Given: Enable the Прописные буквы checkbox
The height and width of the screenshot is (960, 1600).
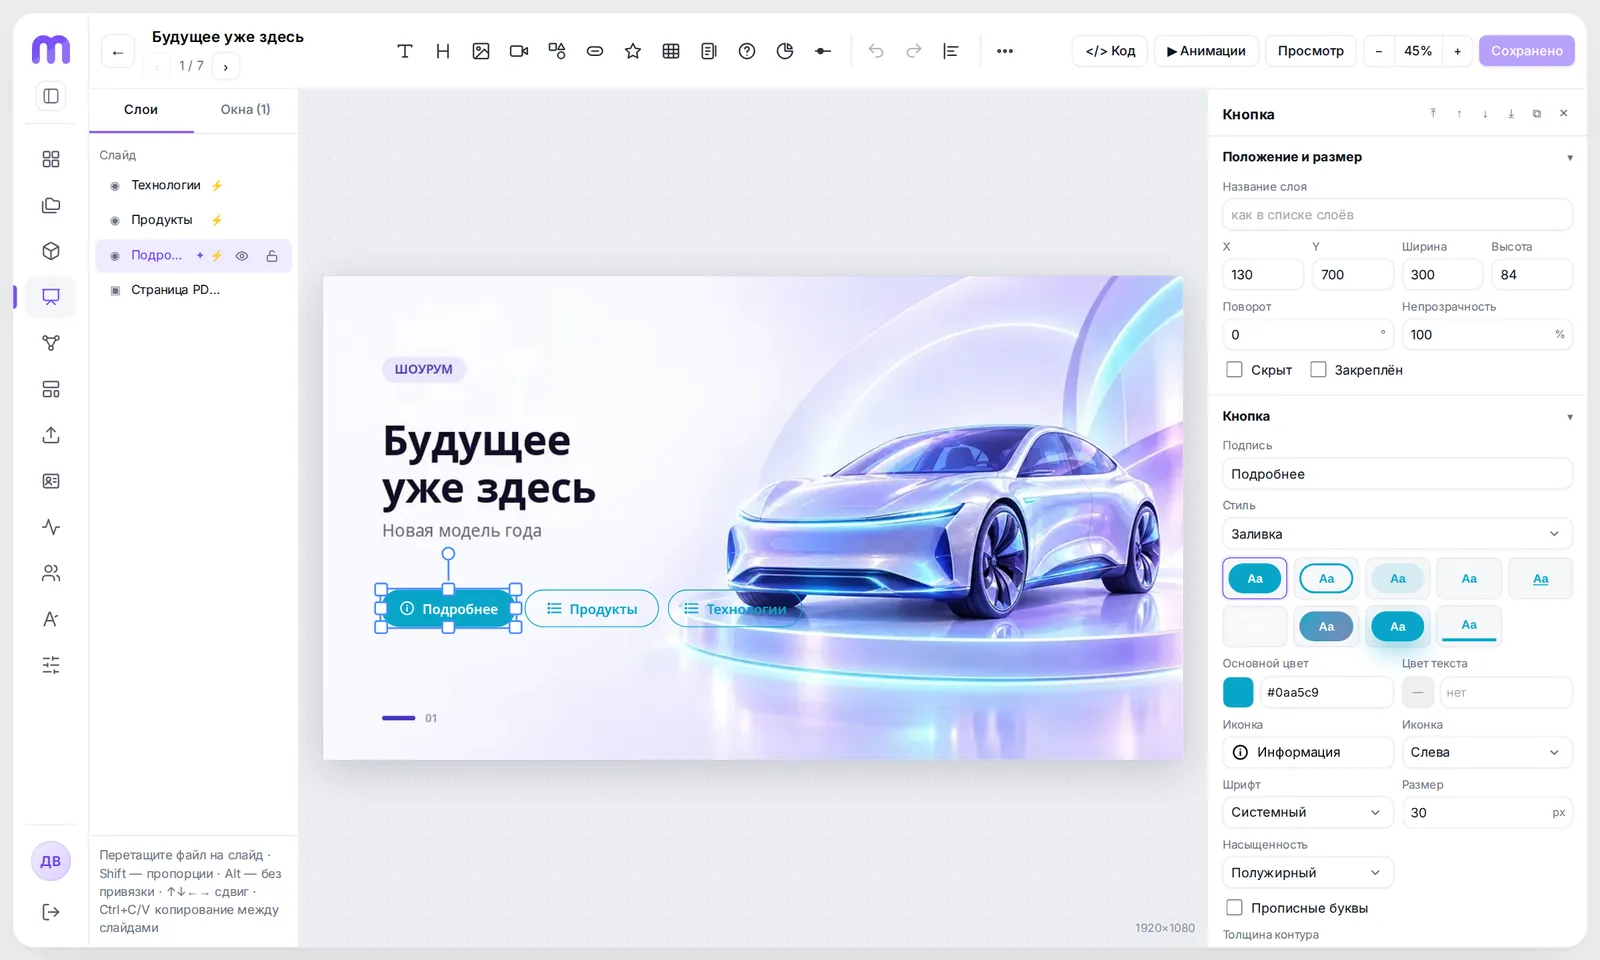Looking at the screenshot, I should pos(1235,908).
